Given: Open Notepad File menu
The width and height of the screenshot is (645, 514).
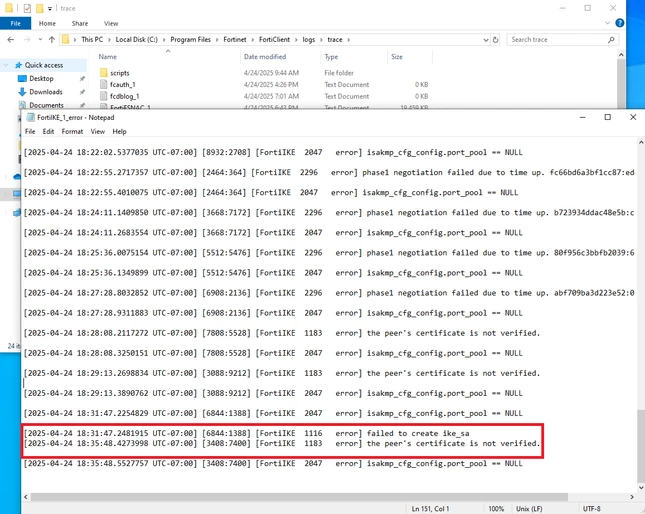Looking at the screenshot, I should [30, 132].
